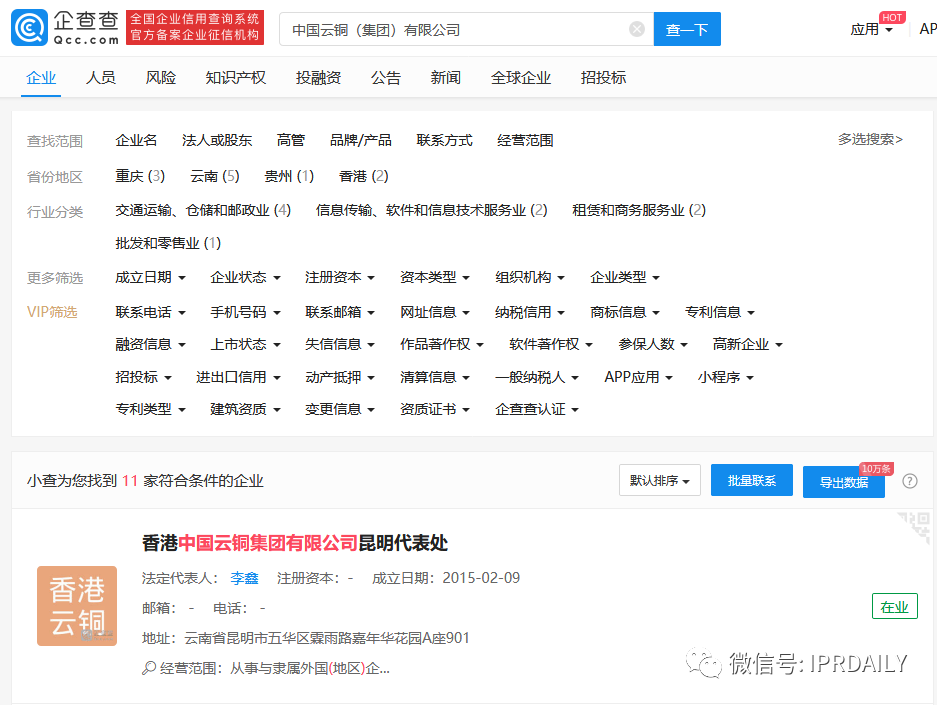Filter by 租赁和商务服务业 industry
The image size is (937, 705).
coord(639,210)
